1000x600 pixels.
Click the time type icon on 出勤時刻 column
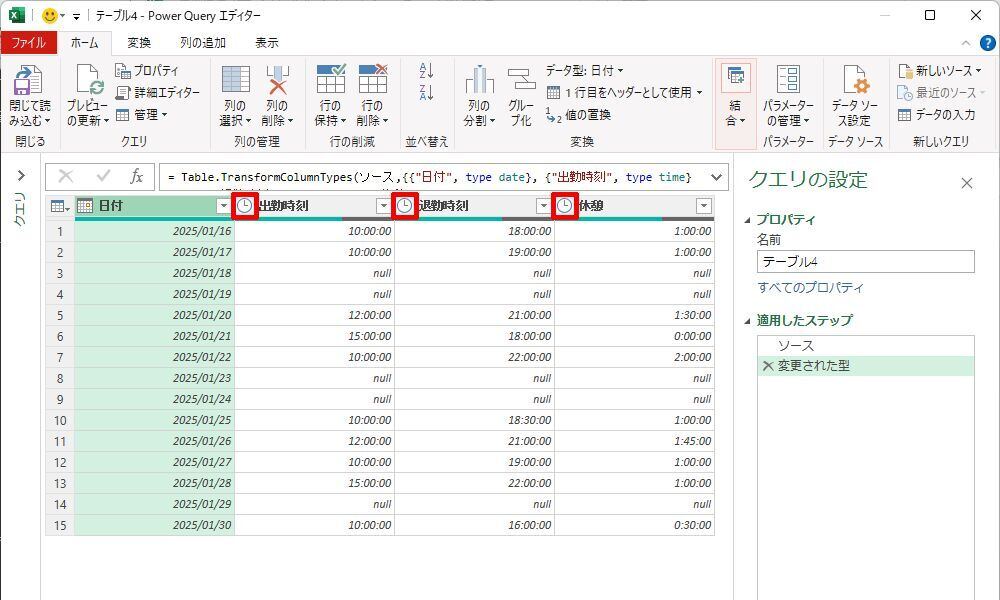click(244, 206)
